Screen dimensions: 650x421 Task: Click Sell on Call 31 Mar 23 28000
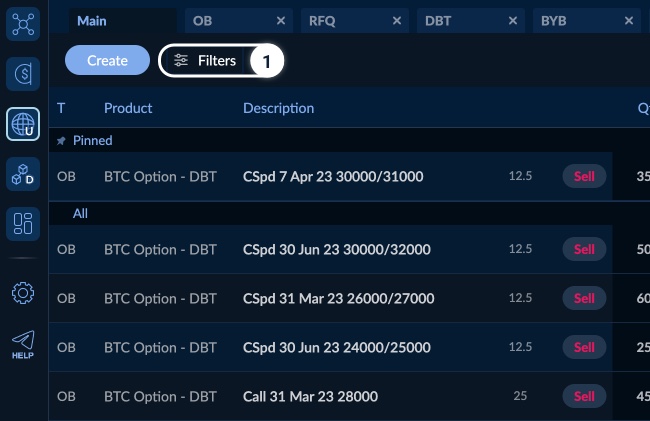click(x=584, y=396)
